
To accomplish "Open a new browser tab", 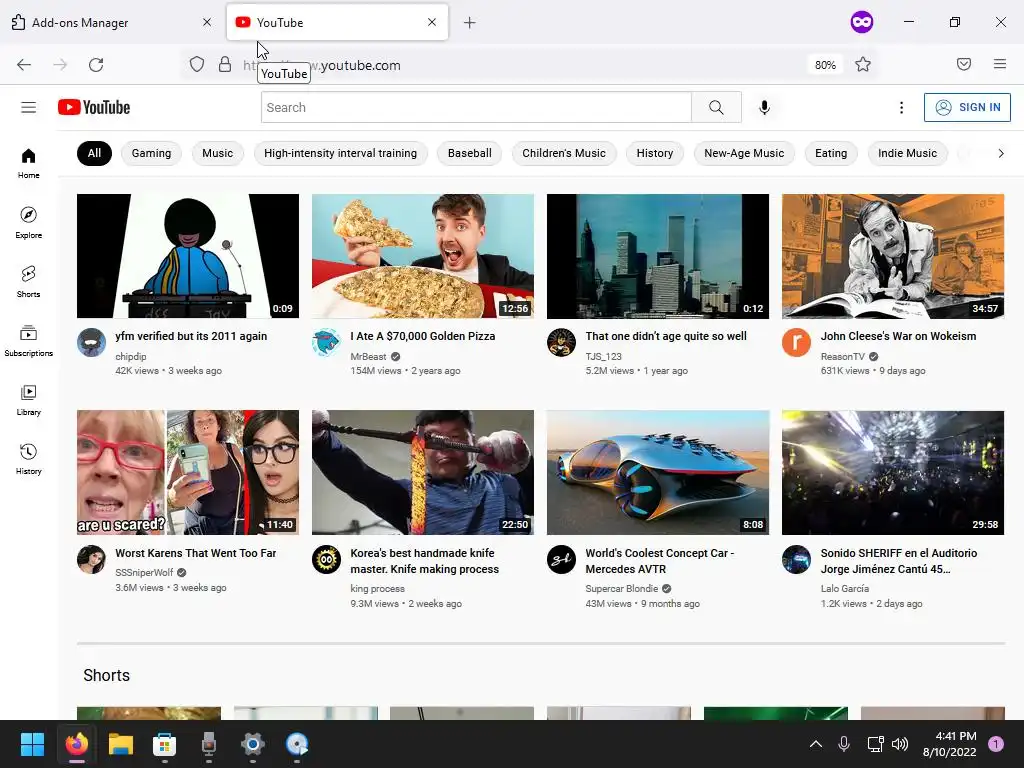I will pos(470,23).
